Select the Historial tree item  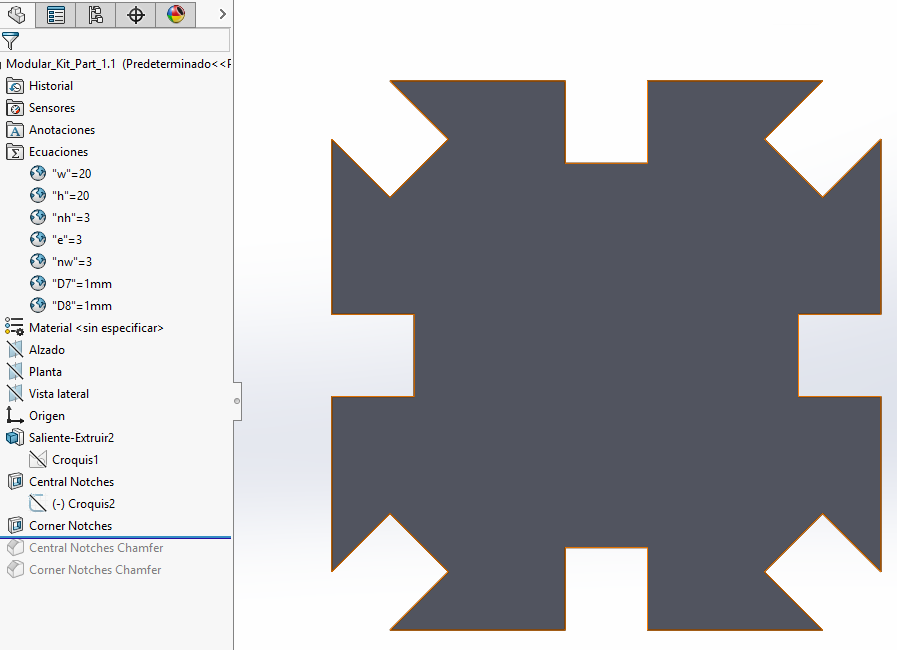click(51, 86)
